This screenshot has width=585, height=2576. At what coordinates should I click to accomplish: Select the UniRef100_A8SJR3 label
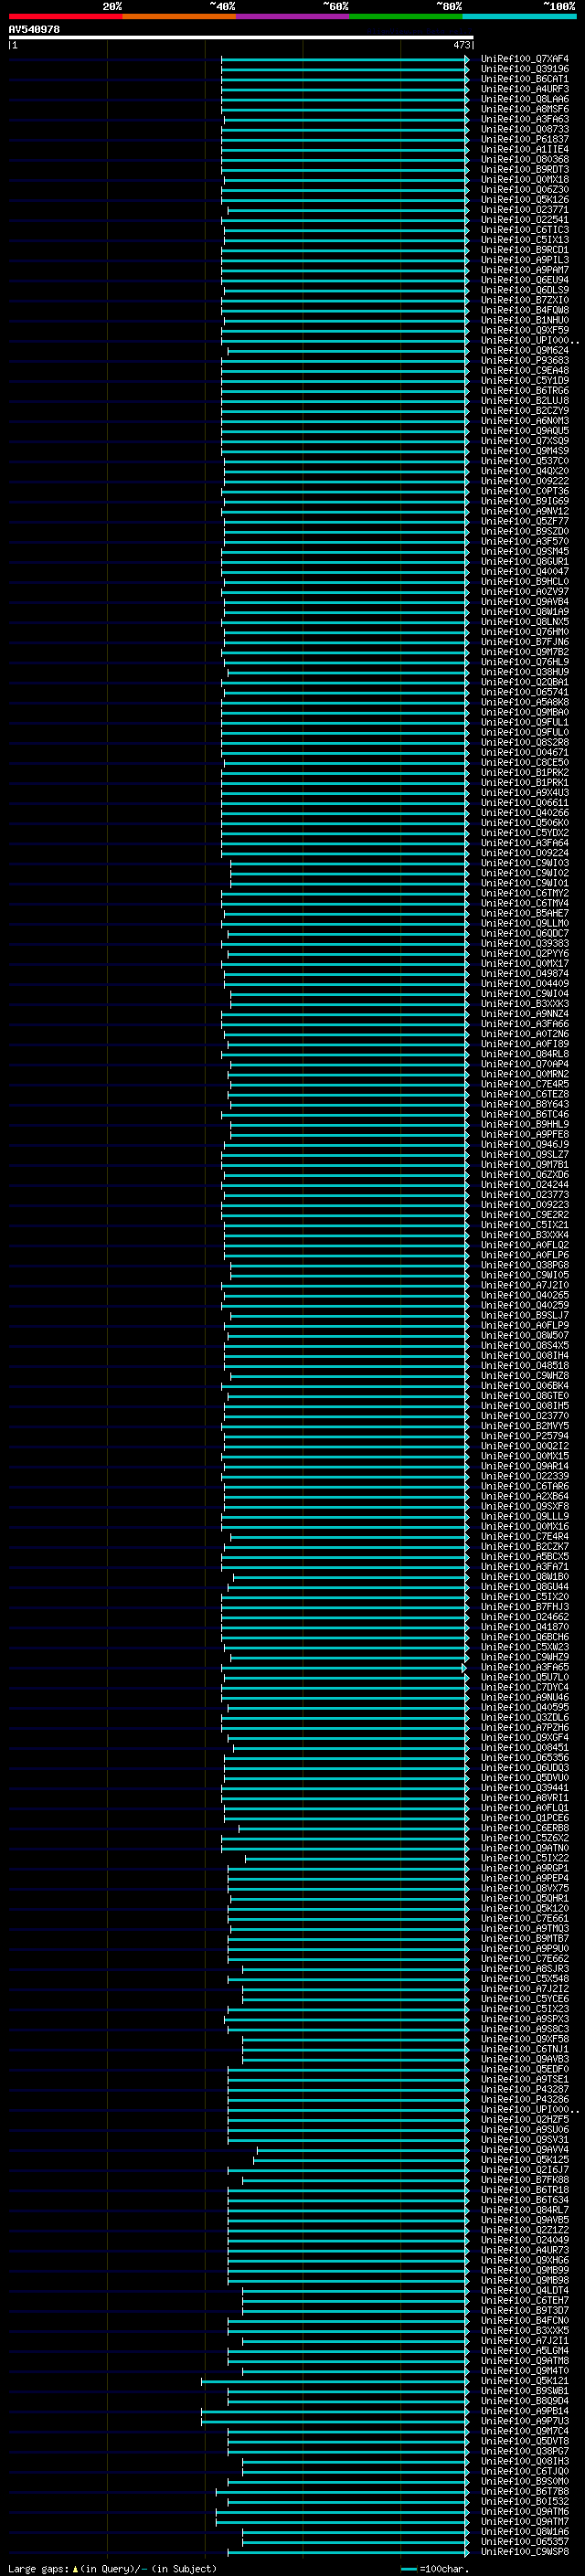pyautogui.click(x=525, y=1969)
